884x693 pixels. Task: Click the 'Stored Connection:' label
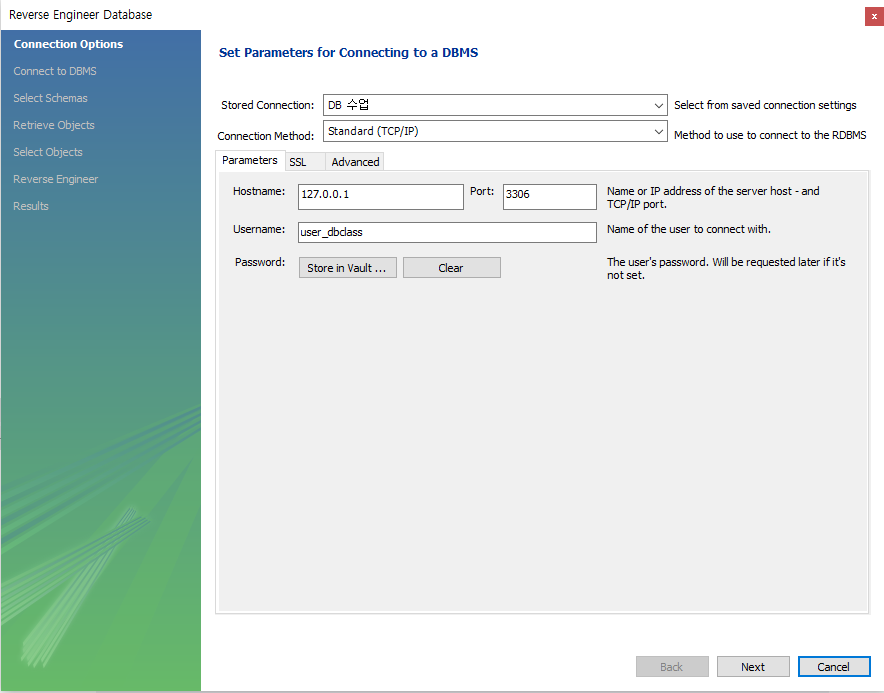coord(267,105)
